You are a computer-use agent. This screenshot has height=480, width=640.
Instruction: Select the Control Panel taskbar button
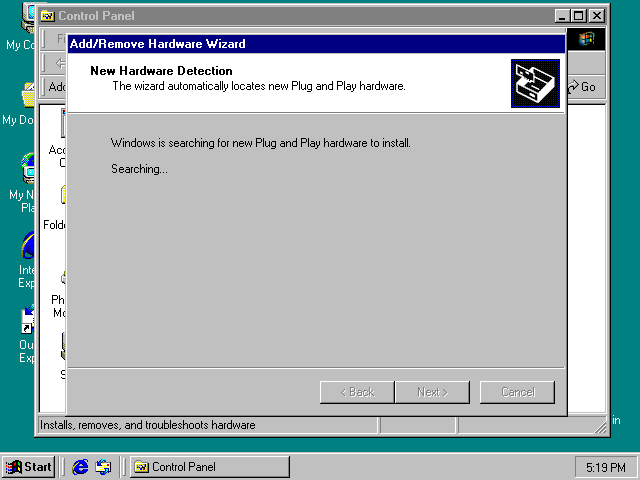(210, 467)
